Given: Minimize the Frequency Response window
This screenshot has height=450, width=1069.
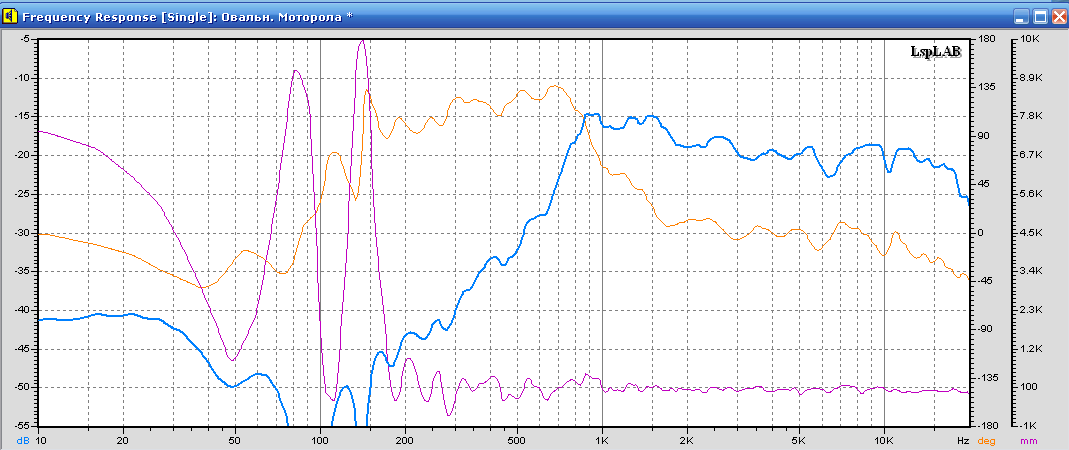Looking at the screenshot, I should click(1021, 17).
